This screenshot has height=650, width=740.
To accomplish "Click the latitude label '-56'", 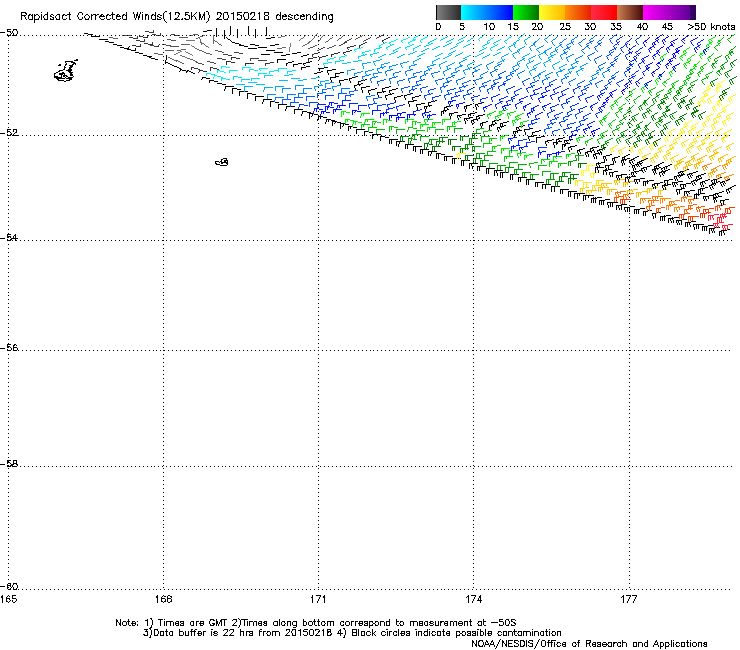I will coord(9,348).
